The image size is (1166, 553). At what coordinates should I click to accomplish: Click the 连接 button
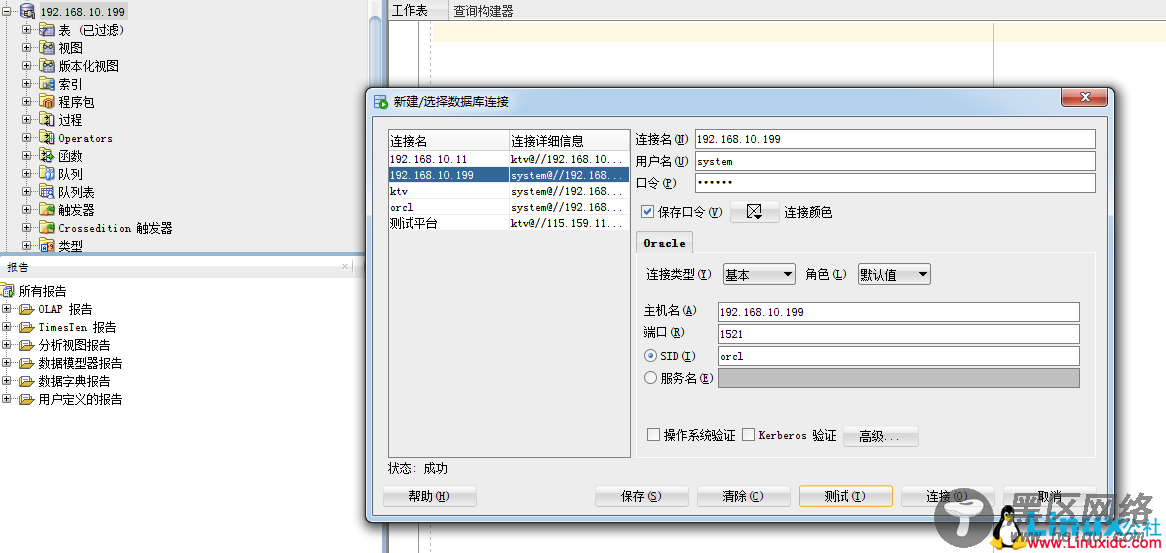[x=947, y=497]
